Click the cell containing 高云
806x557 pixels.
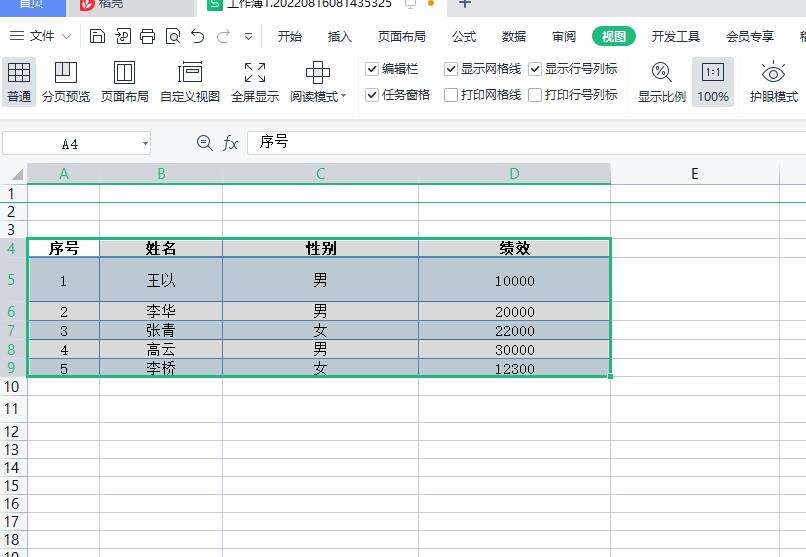point(161,349)
